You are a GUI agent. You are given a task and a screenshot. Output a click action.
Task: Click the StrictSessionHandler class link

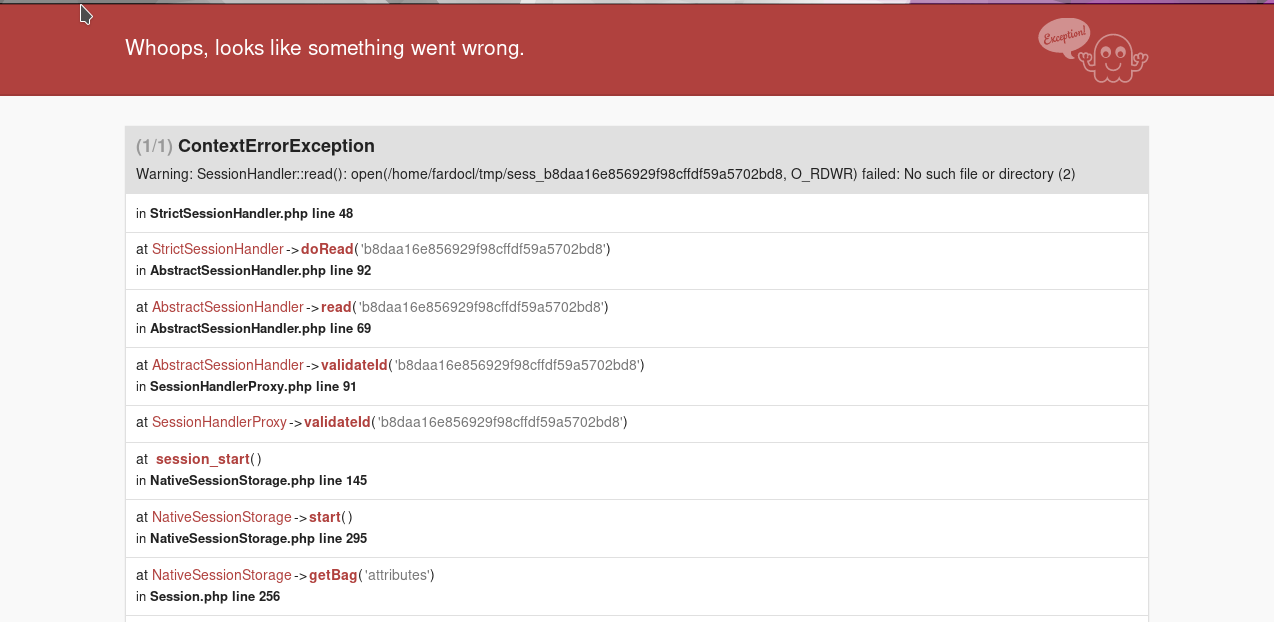click(218, 249)
